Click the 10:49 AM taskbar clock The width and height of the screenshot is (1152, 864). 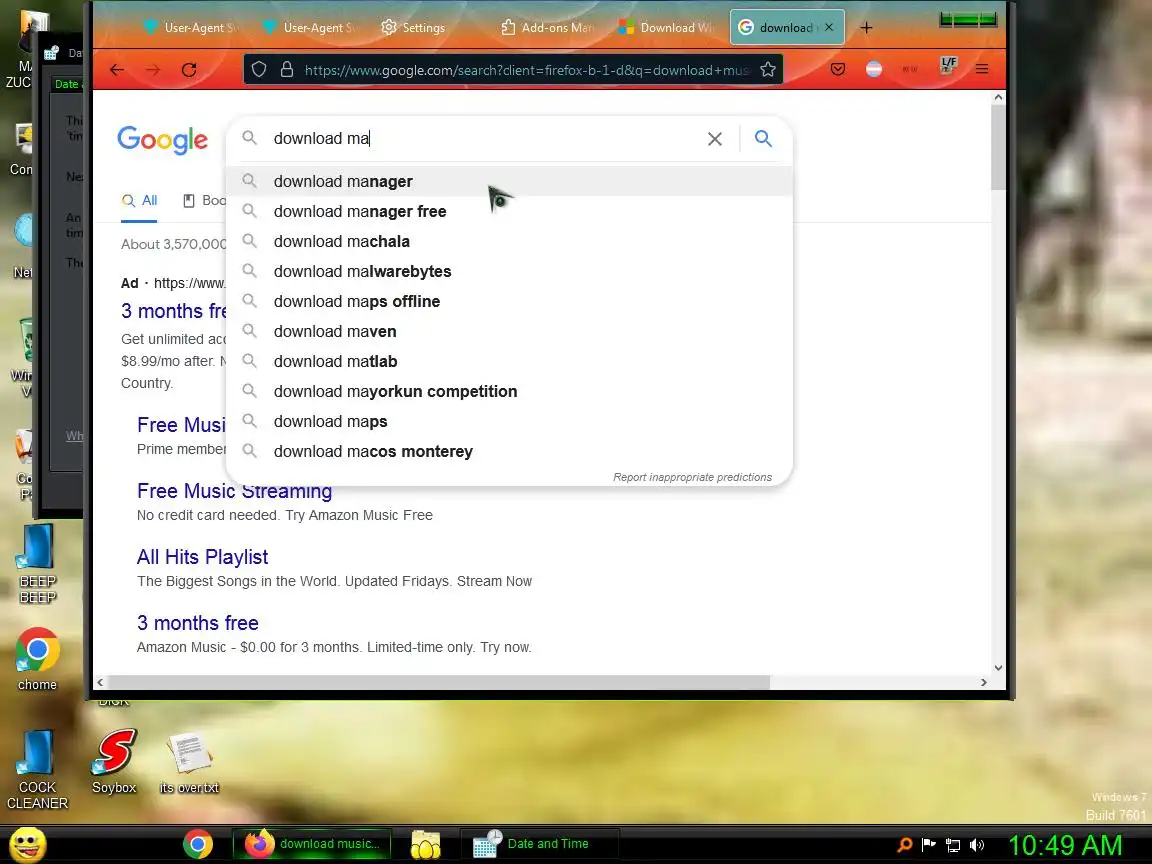(1065, 845)
